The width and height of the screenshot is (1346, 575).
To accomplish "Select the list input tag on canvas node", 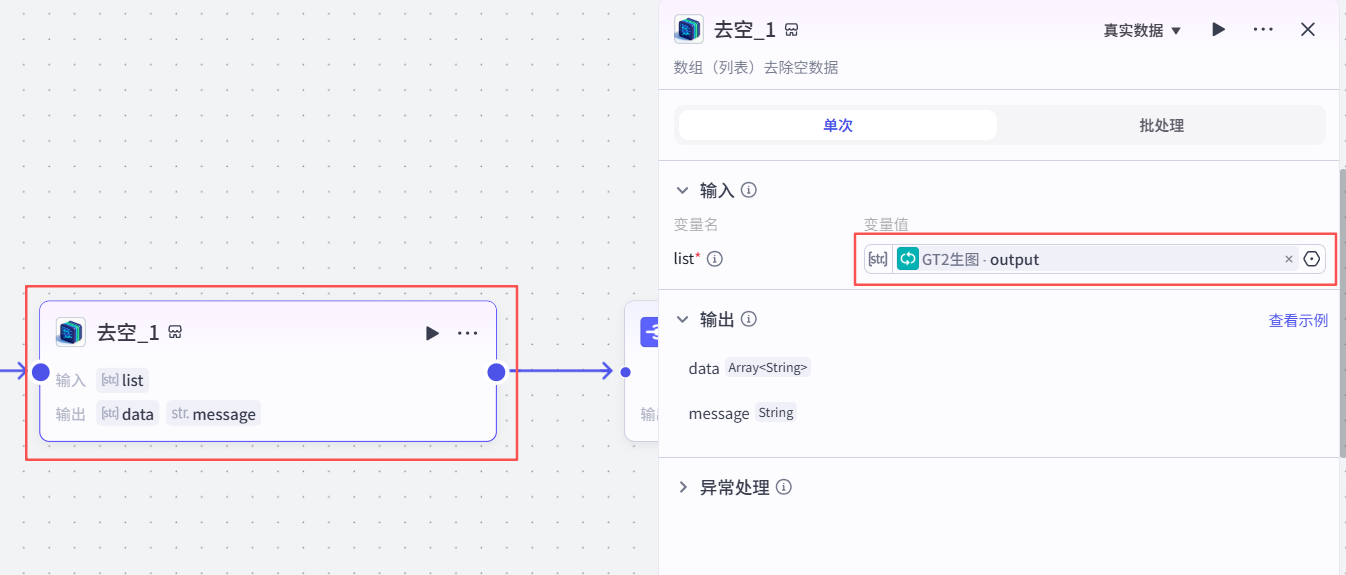I will point(122,380).
